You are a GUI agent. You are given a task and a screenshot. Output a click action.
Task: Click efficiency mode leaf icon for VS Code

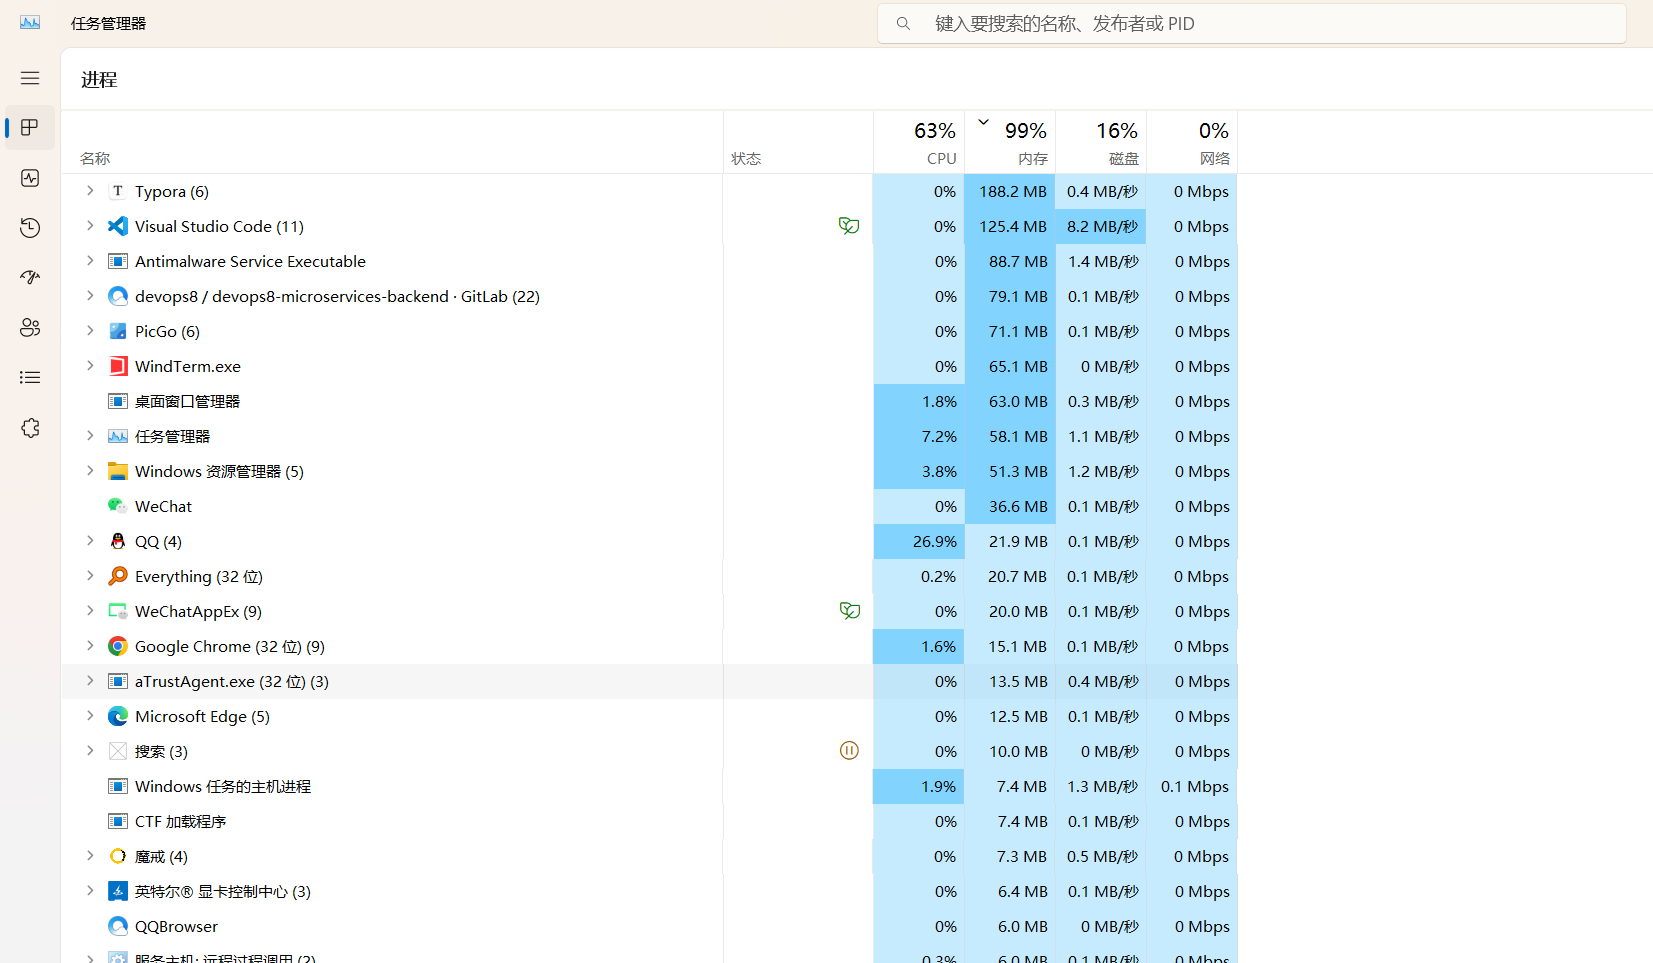[849, 226]
